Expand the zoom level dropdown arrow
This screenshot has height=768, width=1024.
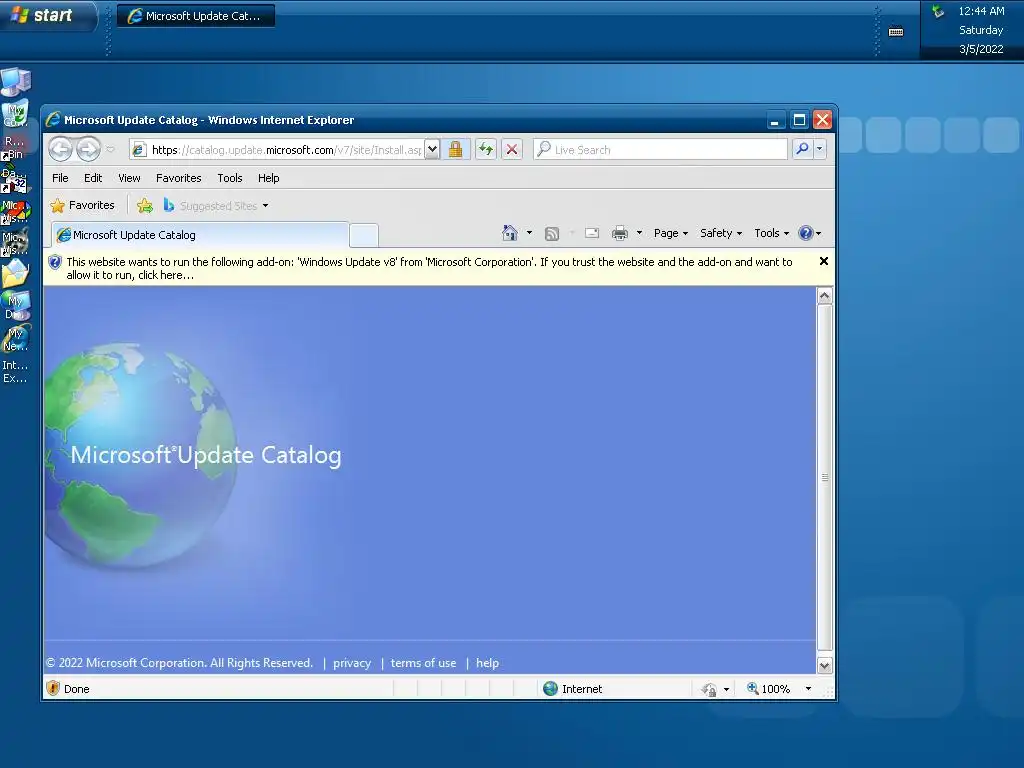coord(808,689)
